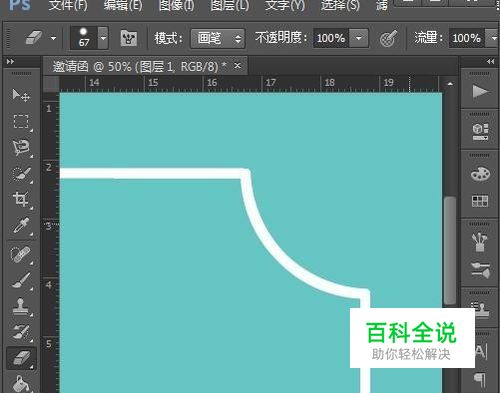Open the Swatches grid panel icon

[x=480, y=201]
